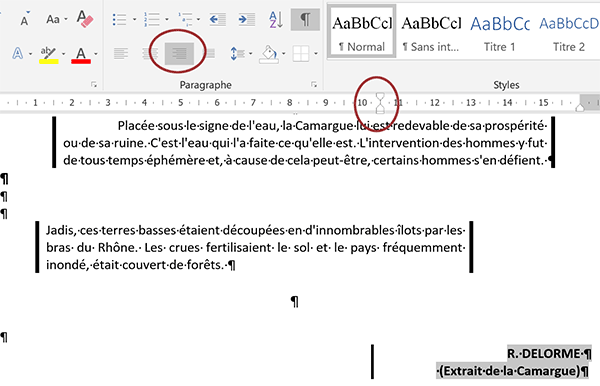600x386 pixels.
Task: Open the multilevel list dropdown arrow
Action: (x=198, y=19)
